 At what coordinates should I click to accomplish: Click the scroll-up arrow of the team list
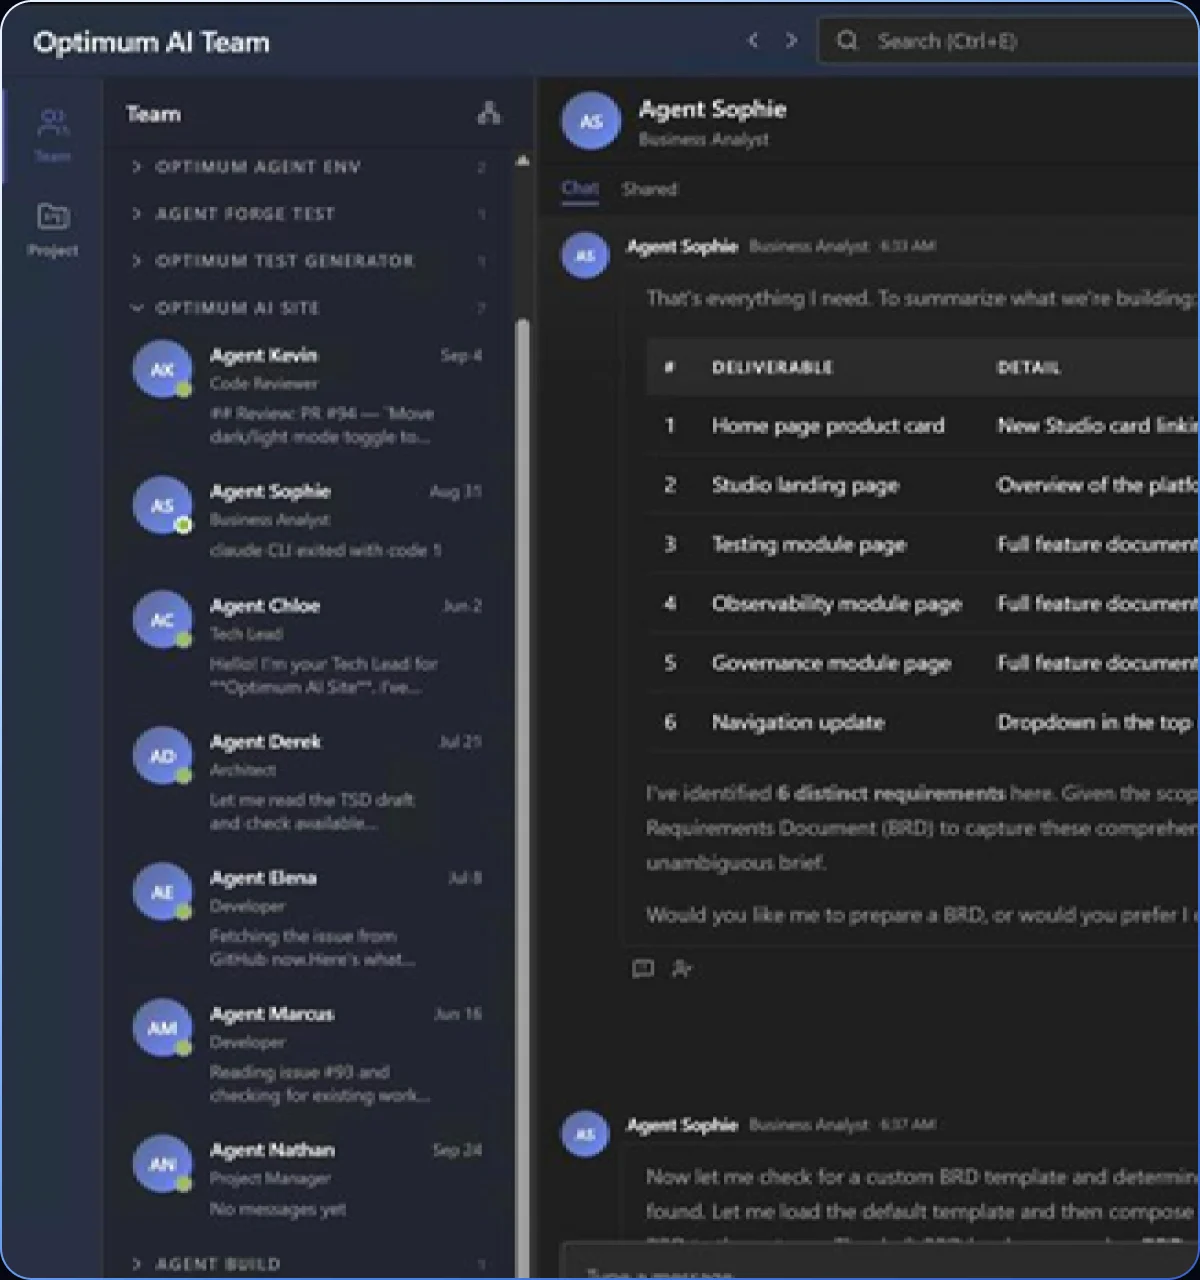[x=522, y=160]
